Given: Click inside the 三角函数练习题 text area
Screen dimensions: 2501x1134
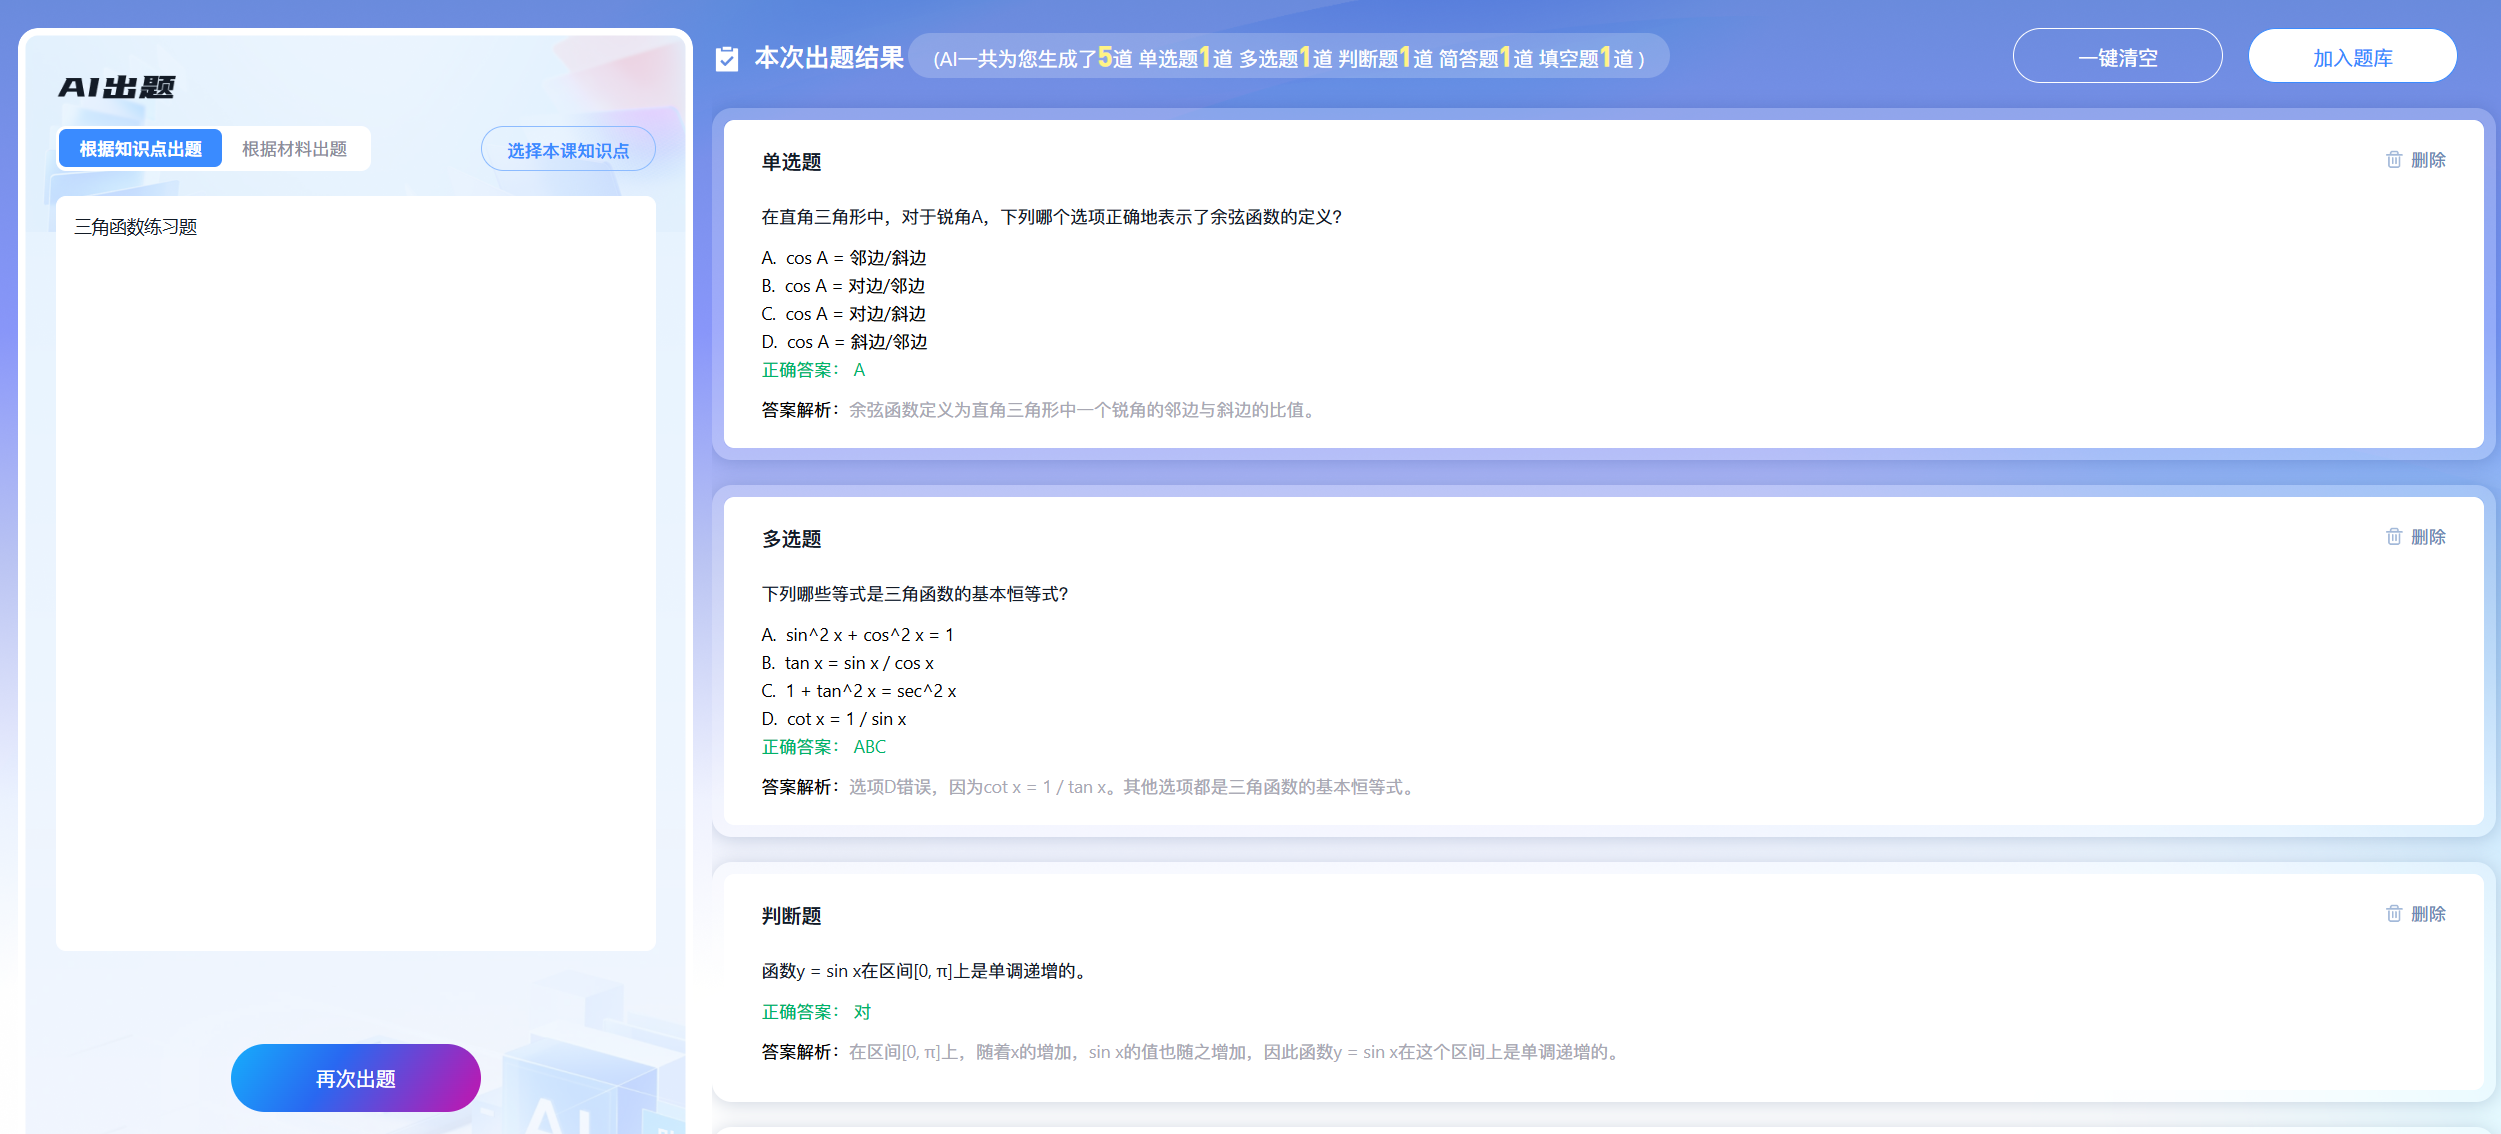Looking at the screenshot, I should (x=355, y=570).
